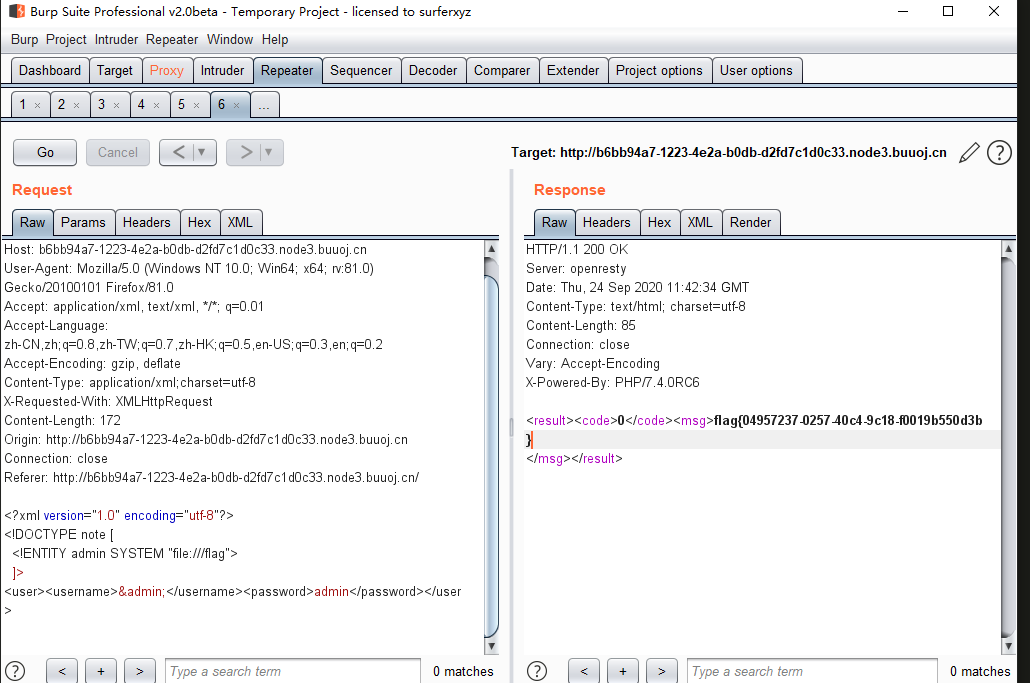Open the Repeater menu

tap(171, 39)
